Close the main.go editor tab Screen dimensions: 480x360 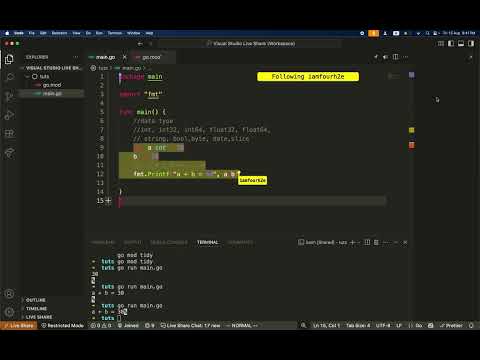125,57
